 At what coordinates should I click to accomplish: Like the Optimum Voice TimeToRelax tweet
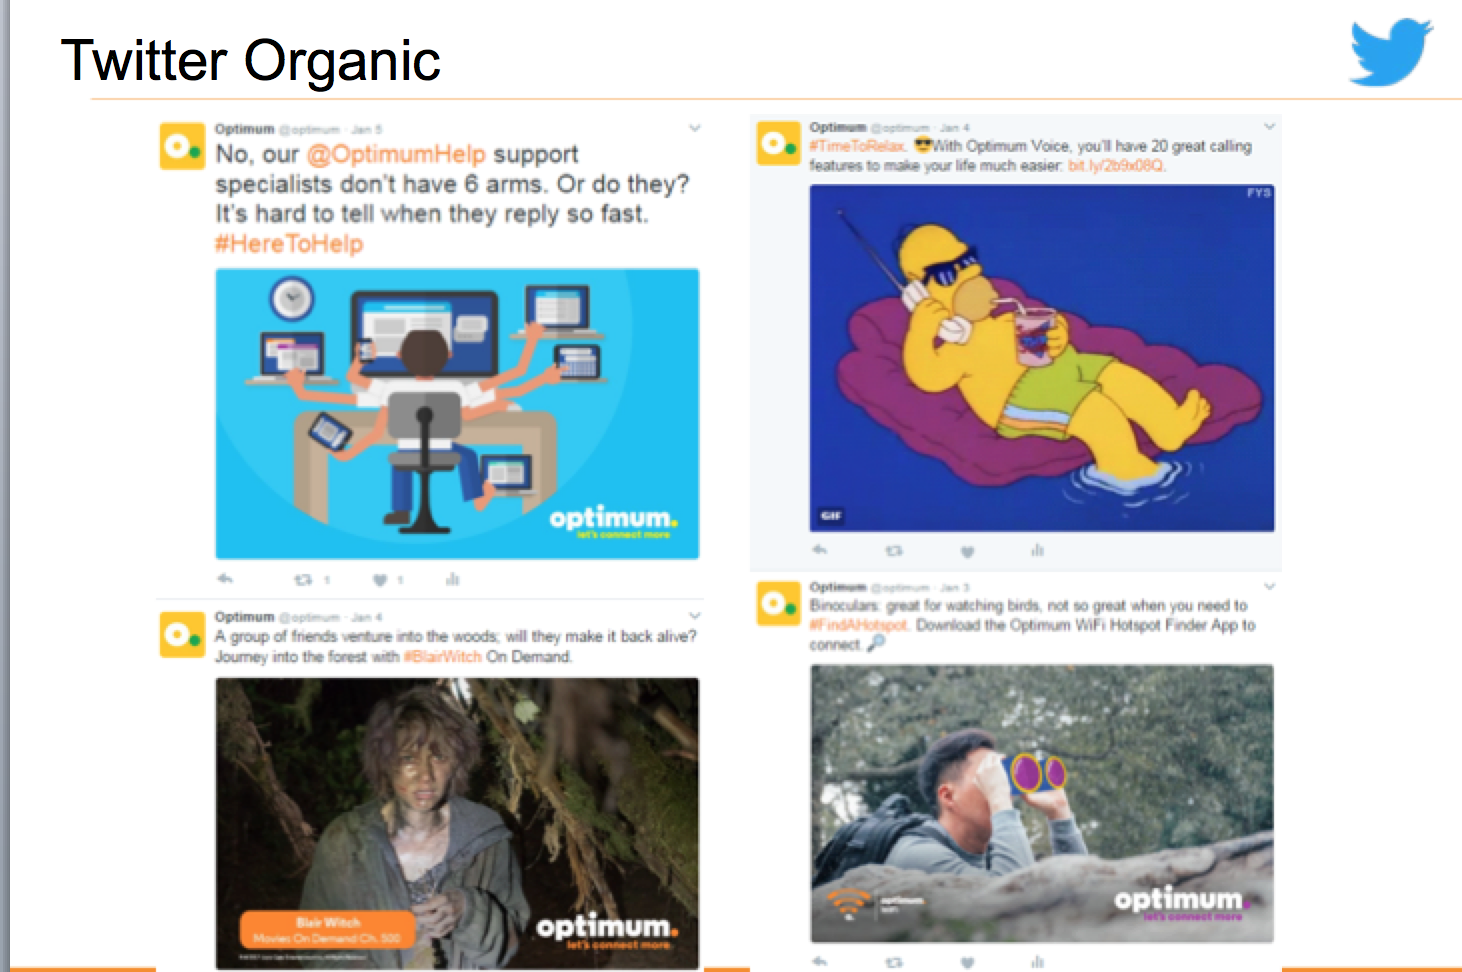tap(967, 551)
